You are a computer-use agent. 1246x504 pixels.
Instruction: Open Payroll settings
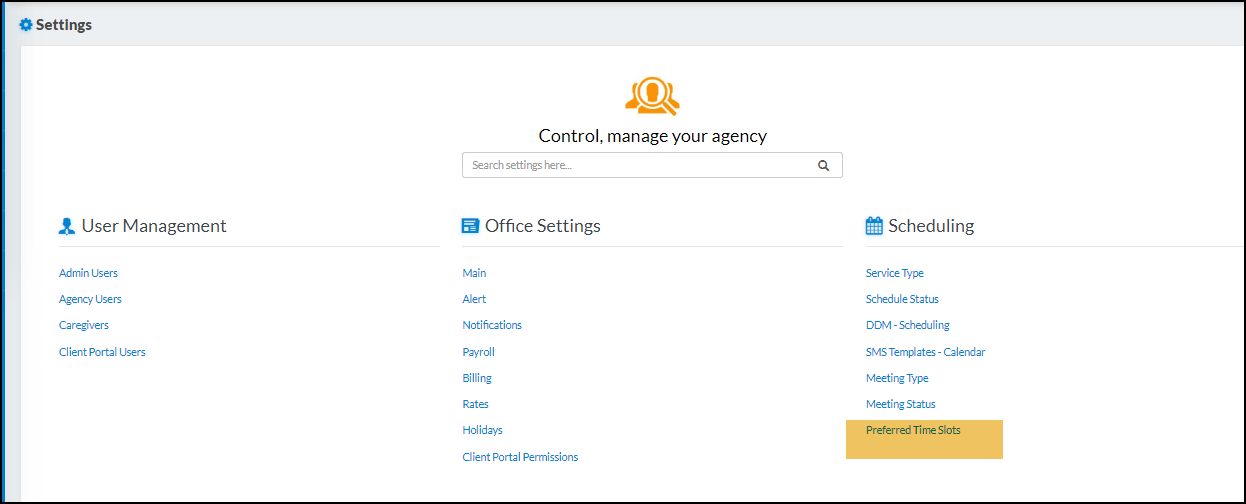tap(478, 352)
